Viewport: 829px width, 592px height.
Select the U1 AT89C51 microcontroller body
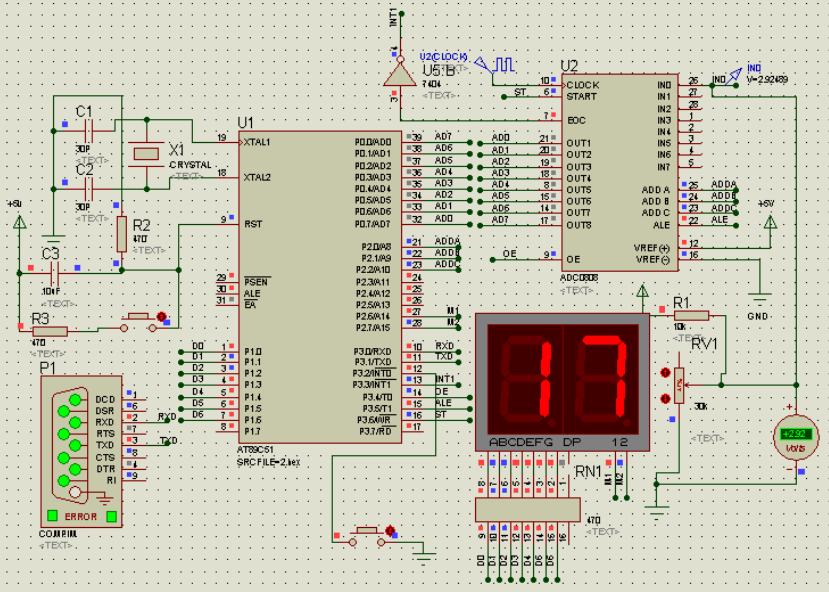coord(320,287)
